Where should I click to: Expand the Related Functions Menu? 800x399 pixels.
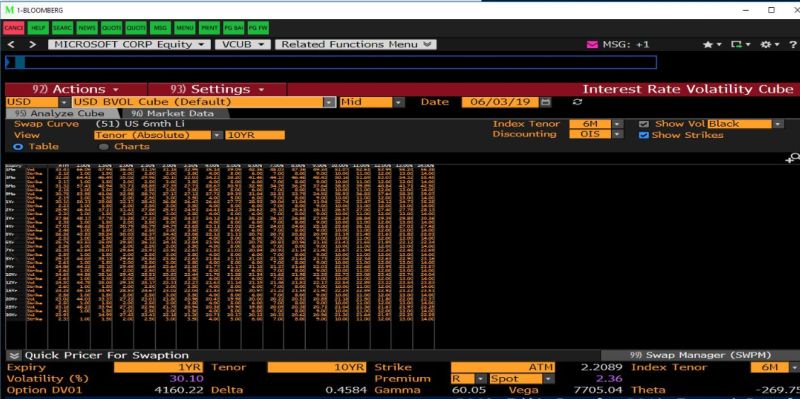[356, 45]
